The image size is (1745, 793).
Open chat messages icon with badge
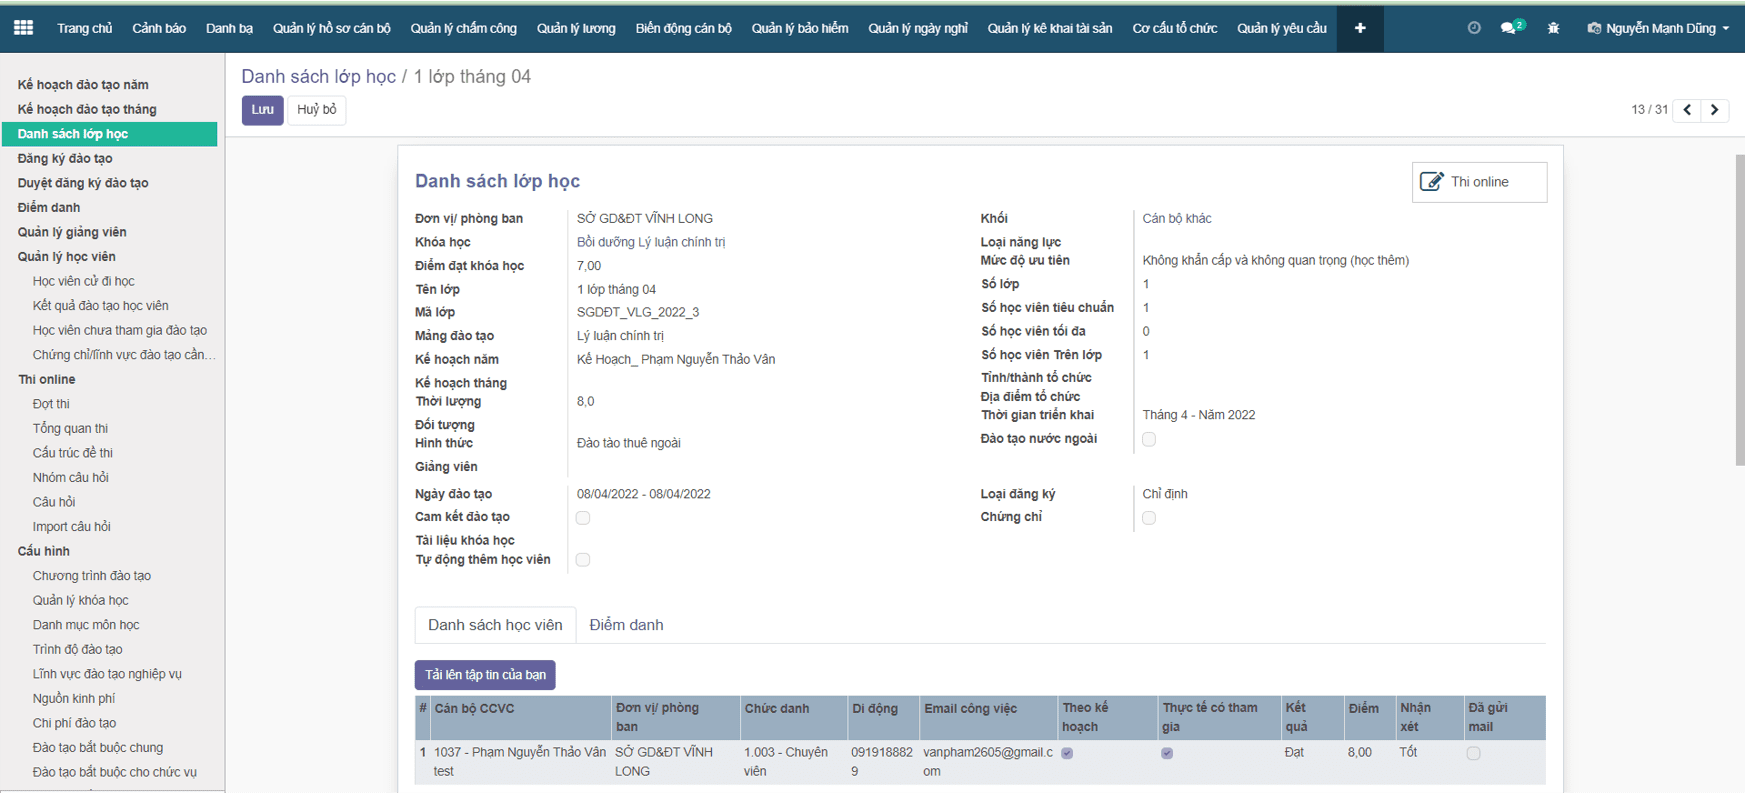1509,28
